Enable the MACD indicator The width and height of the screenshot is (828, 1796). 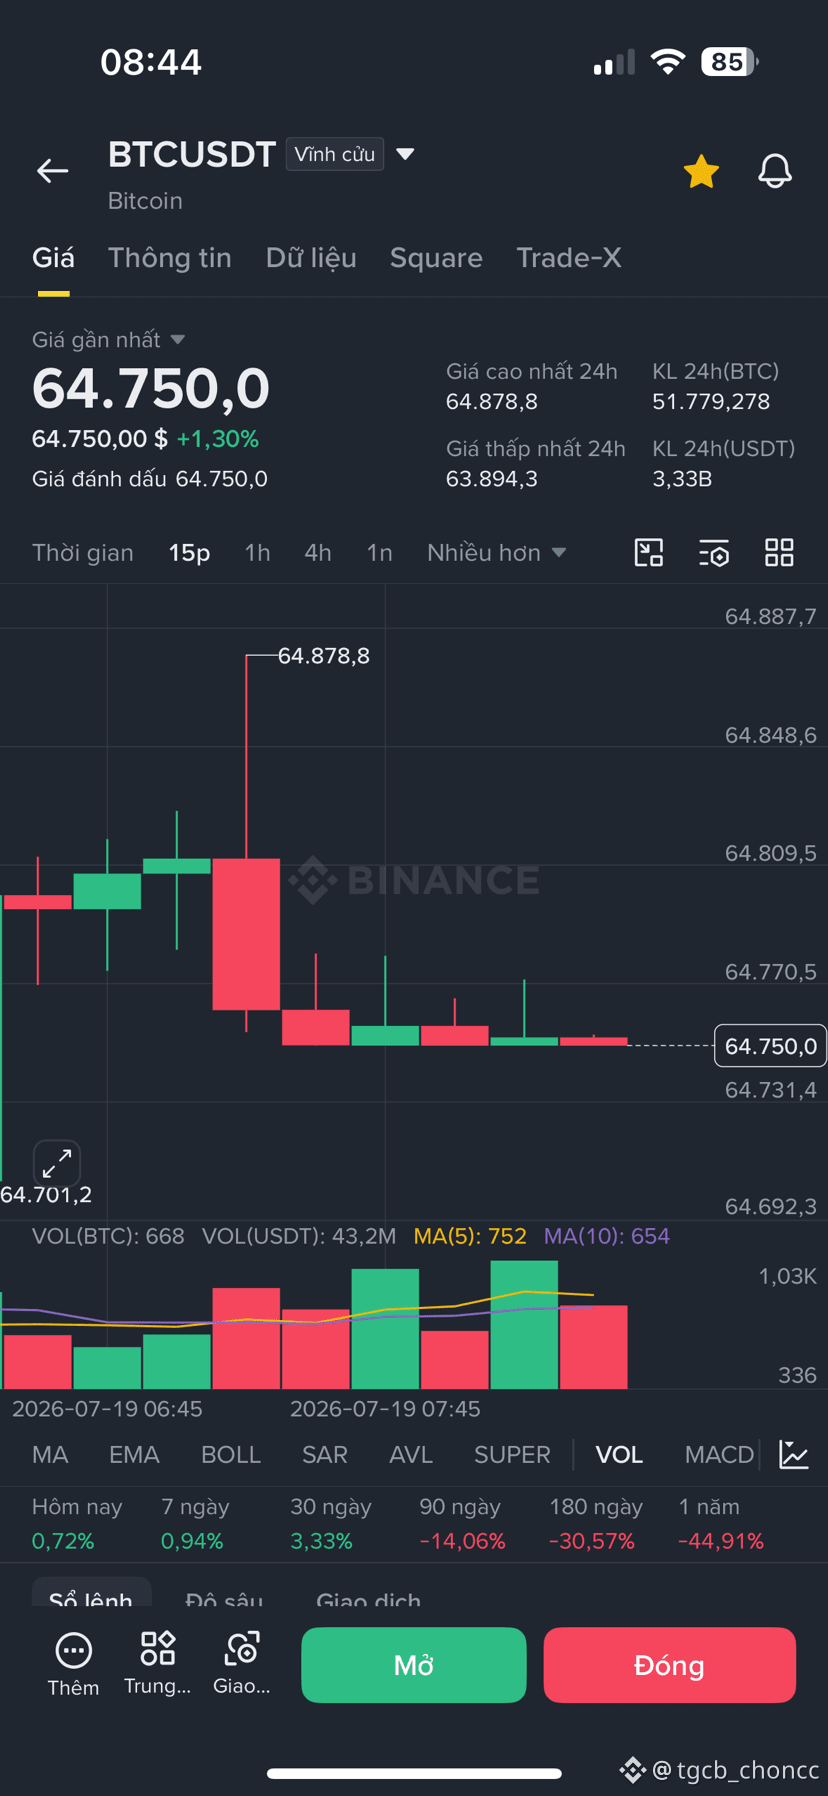click(719, 1454)
